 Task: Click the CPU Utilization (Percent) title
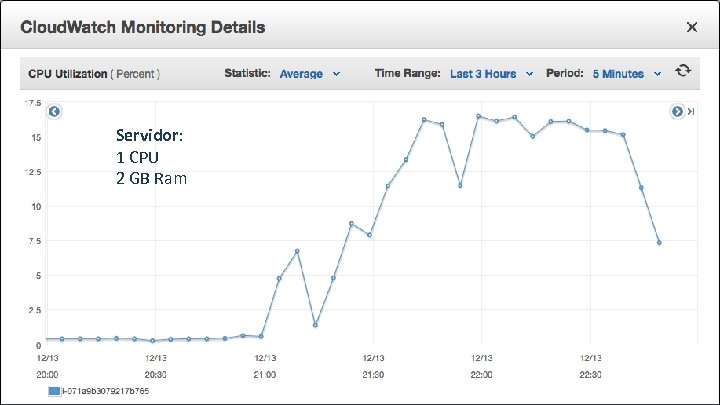[94, 74]
